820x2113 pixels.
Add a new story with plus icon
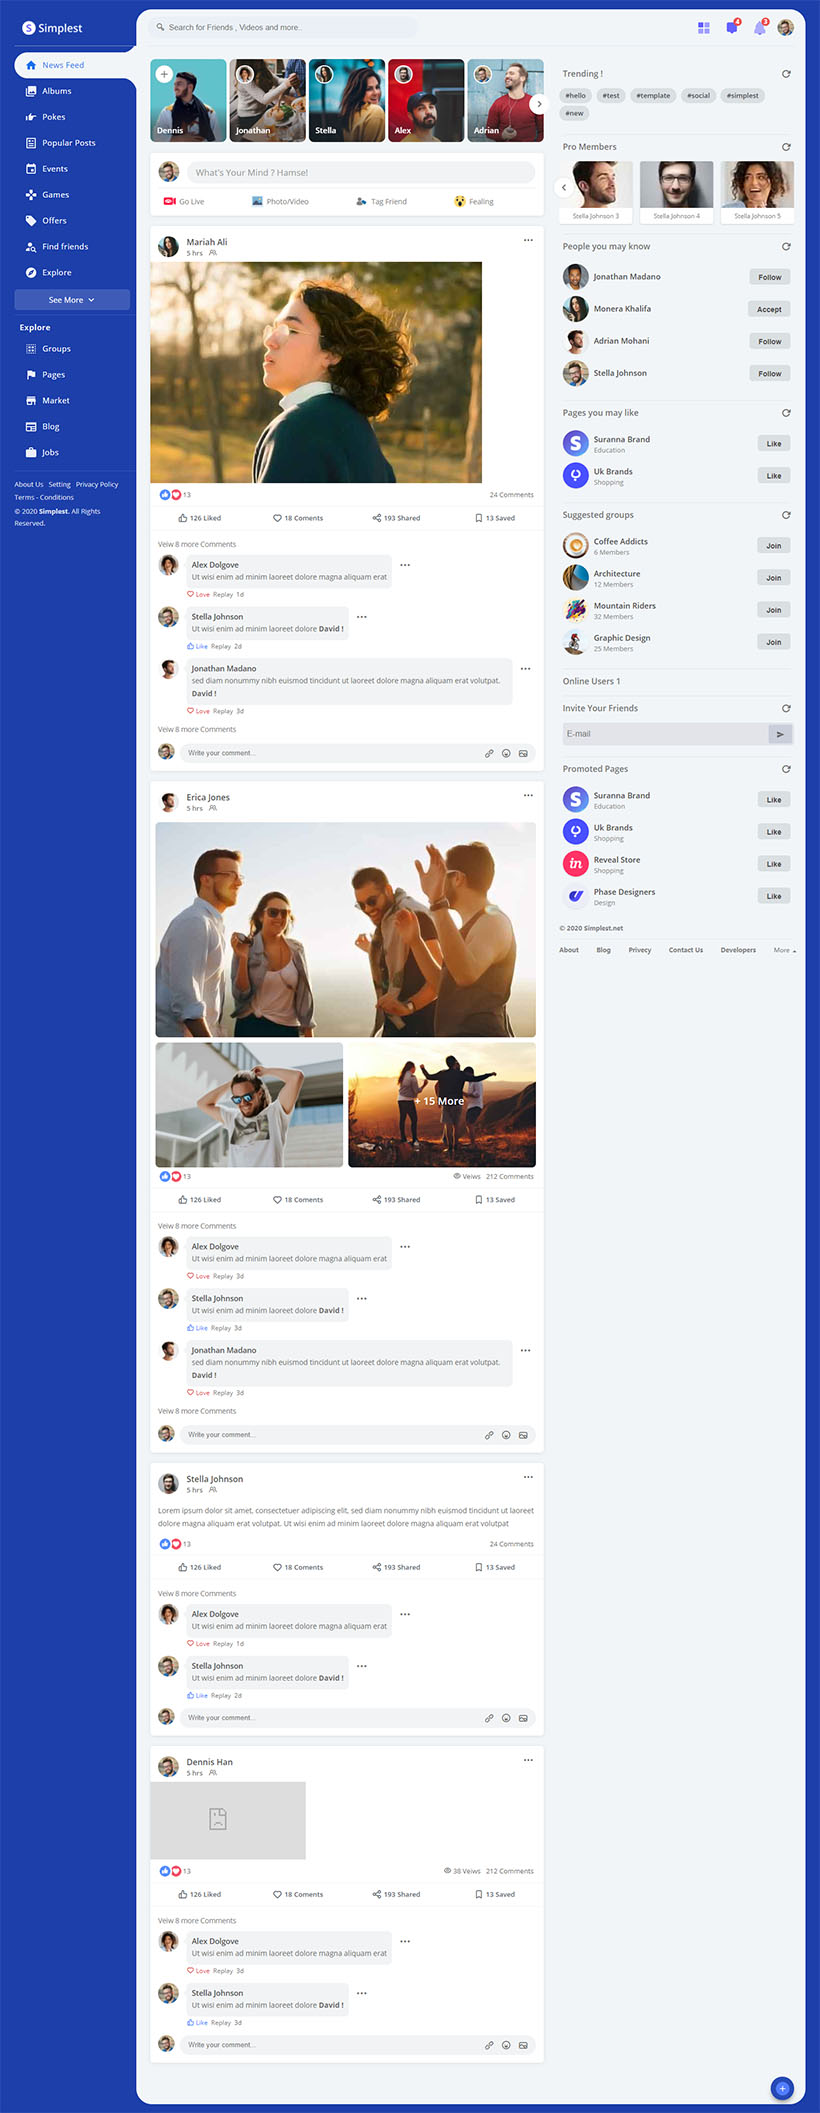[x=164, y=74]
